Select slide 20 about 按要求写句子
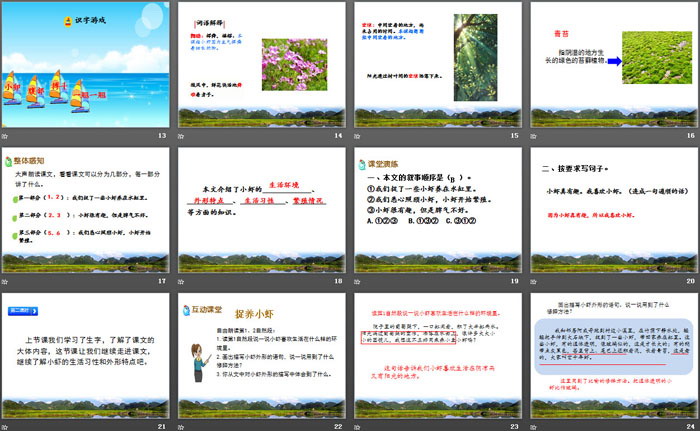 (614, 210)
